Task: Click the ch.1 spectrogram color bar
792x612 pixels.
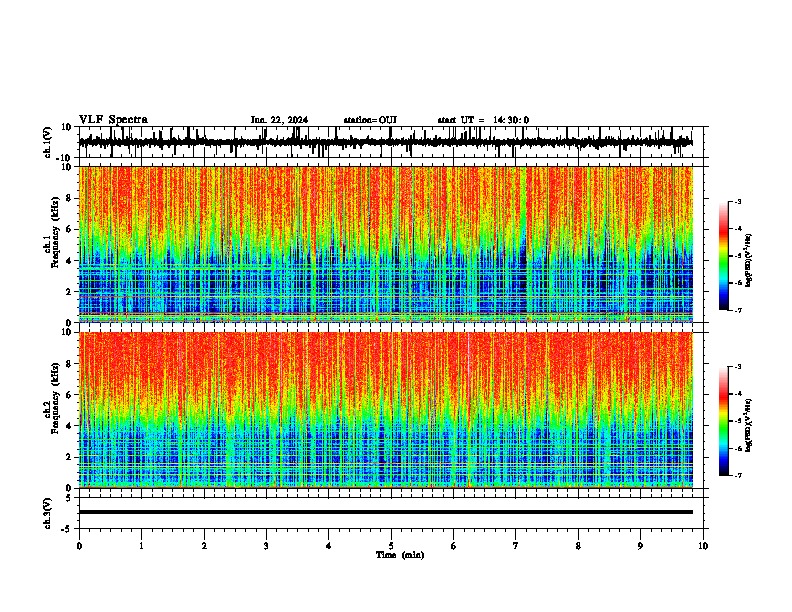Action: [724, 256]
